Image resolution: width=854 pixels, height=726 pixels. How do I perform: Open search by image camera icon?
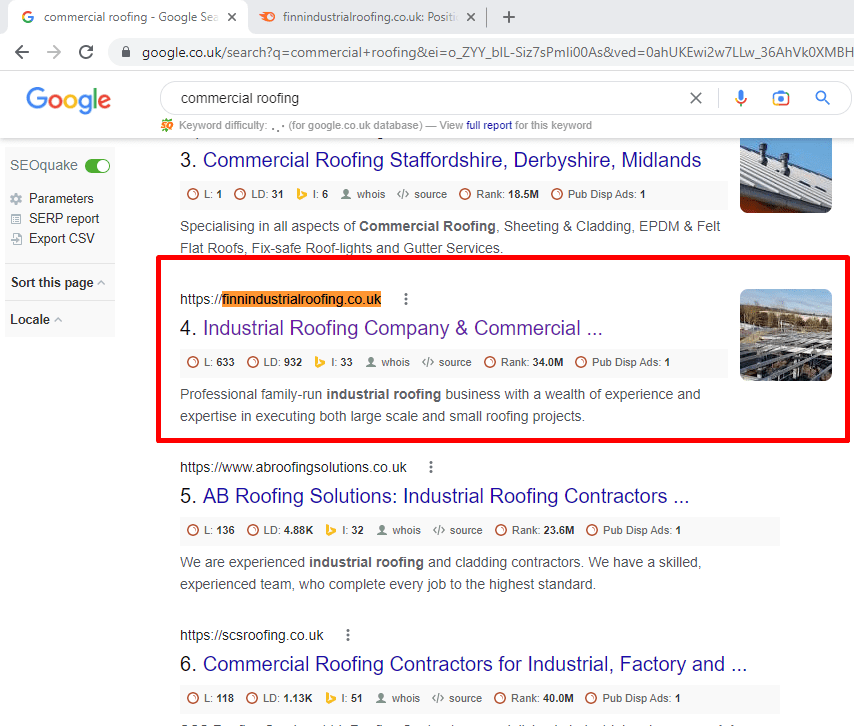780,98
